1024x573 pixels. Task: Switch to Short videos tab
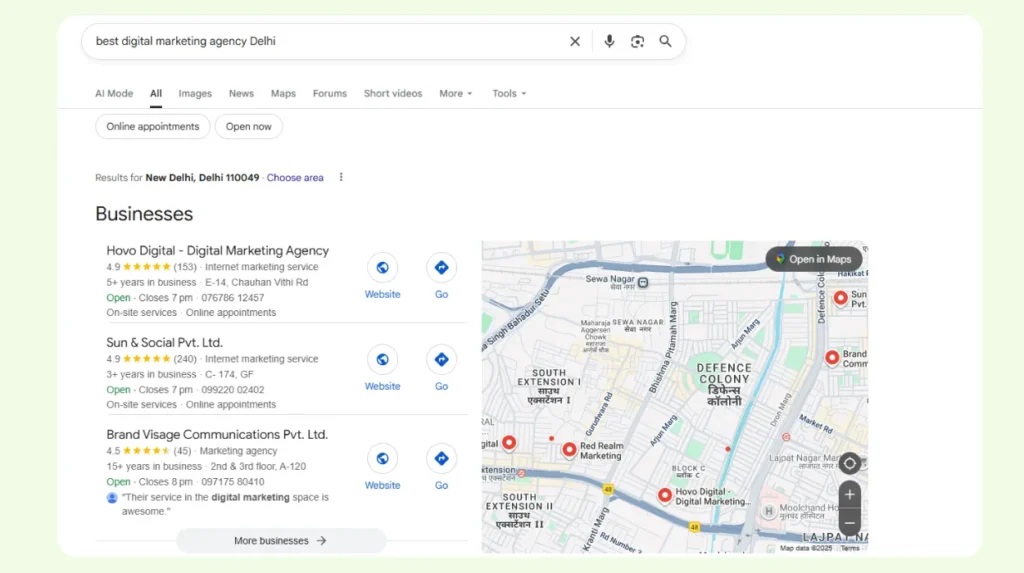tap(393, 93)
